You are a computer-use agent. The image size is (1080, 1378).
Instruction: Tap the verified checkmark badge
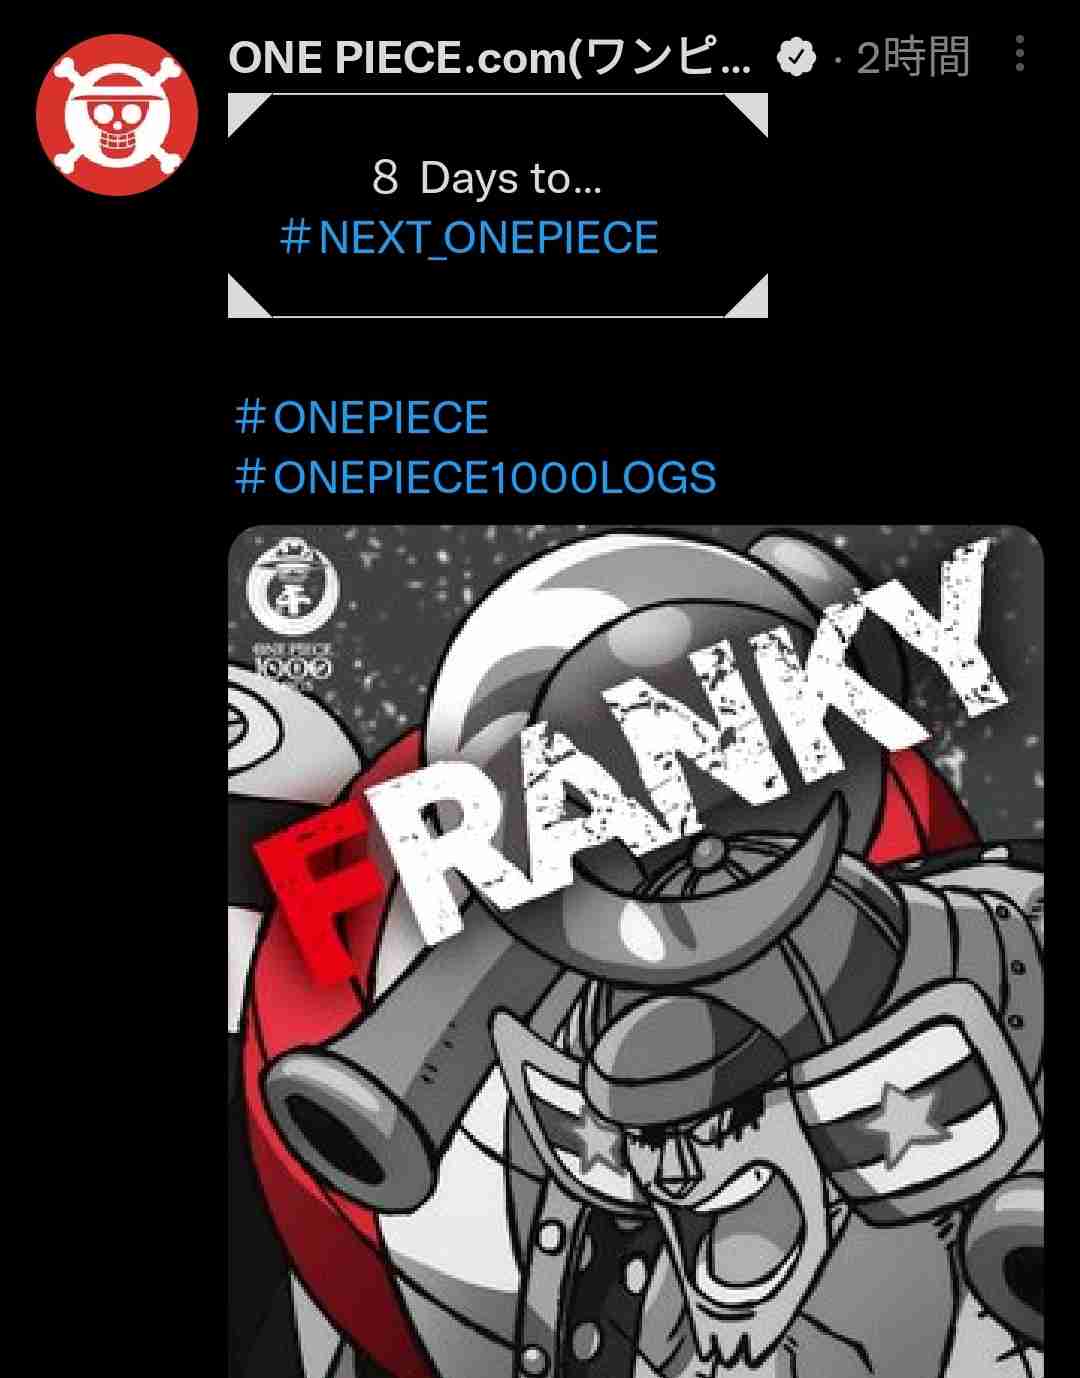coord(796,58)
